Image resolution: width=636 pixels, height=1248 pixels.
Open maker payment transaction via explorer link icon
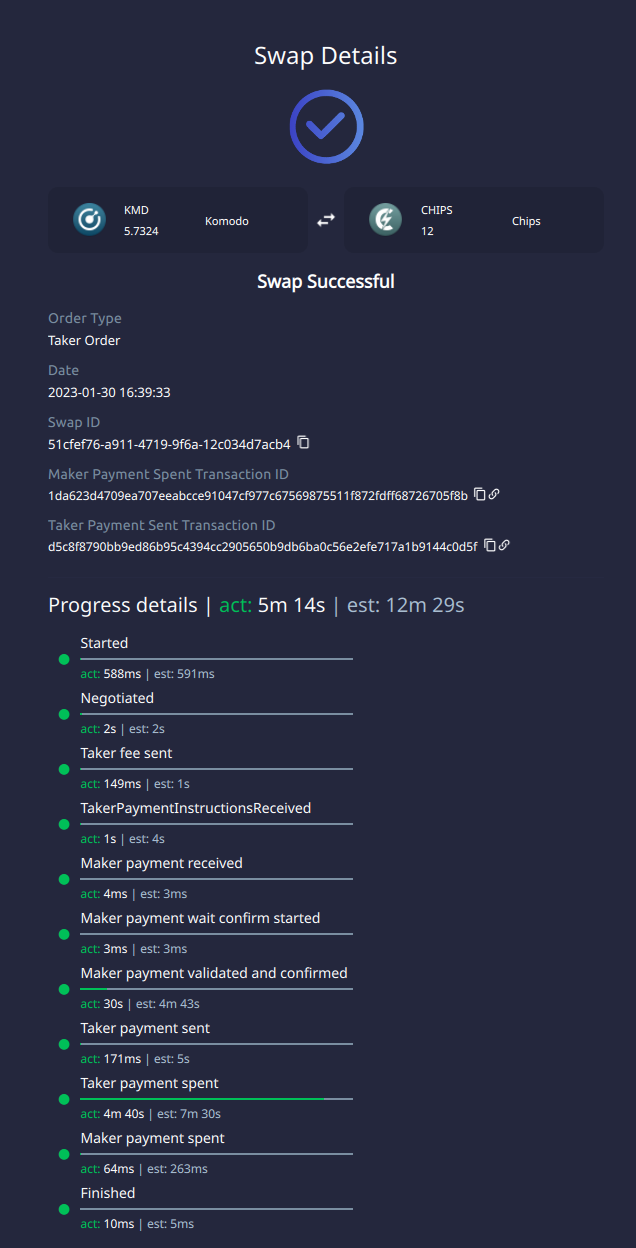point(492,493)
